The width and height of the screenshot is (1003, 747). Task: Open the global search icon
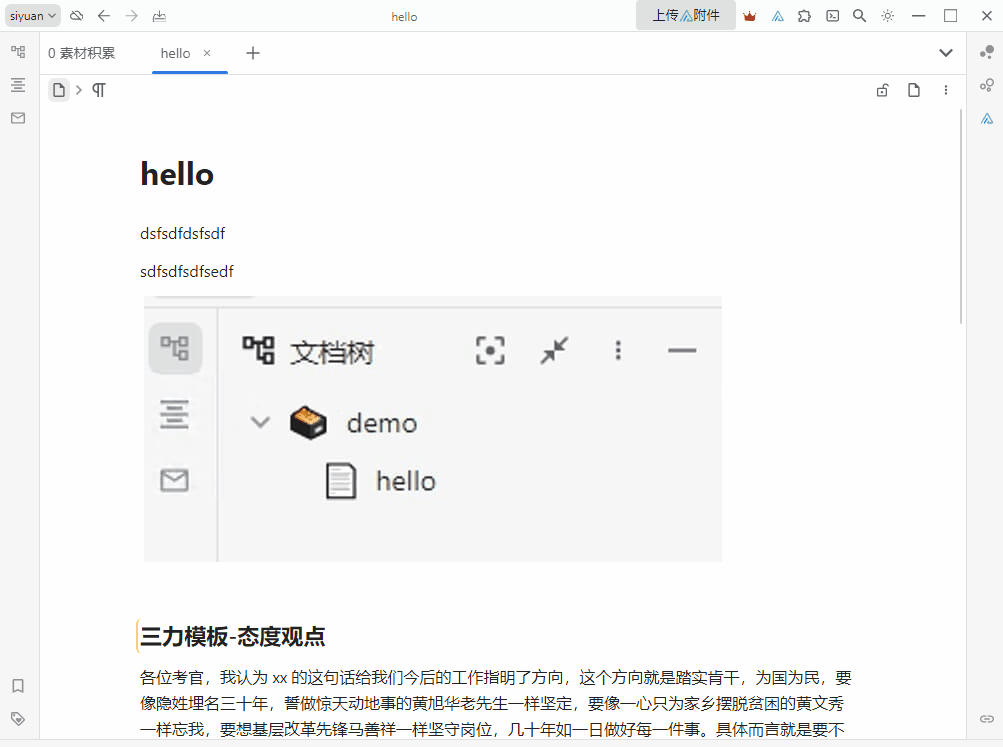[x=859, y=16]
